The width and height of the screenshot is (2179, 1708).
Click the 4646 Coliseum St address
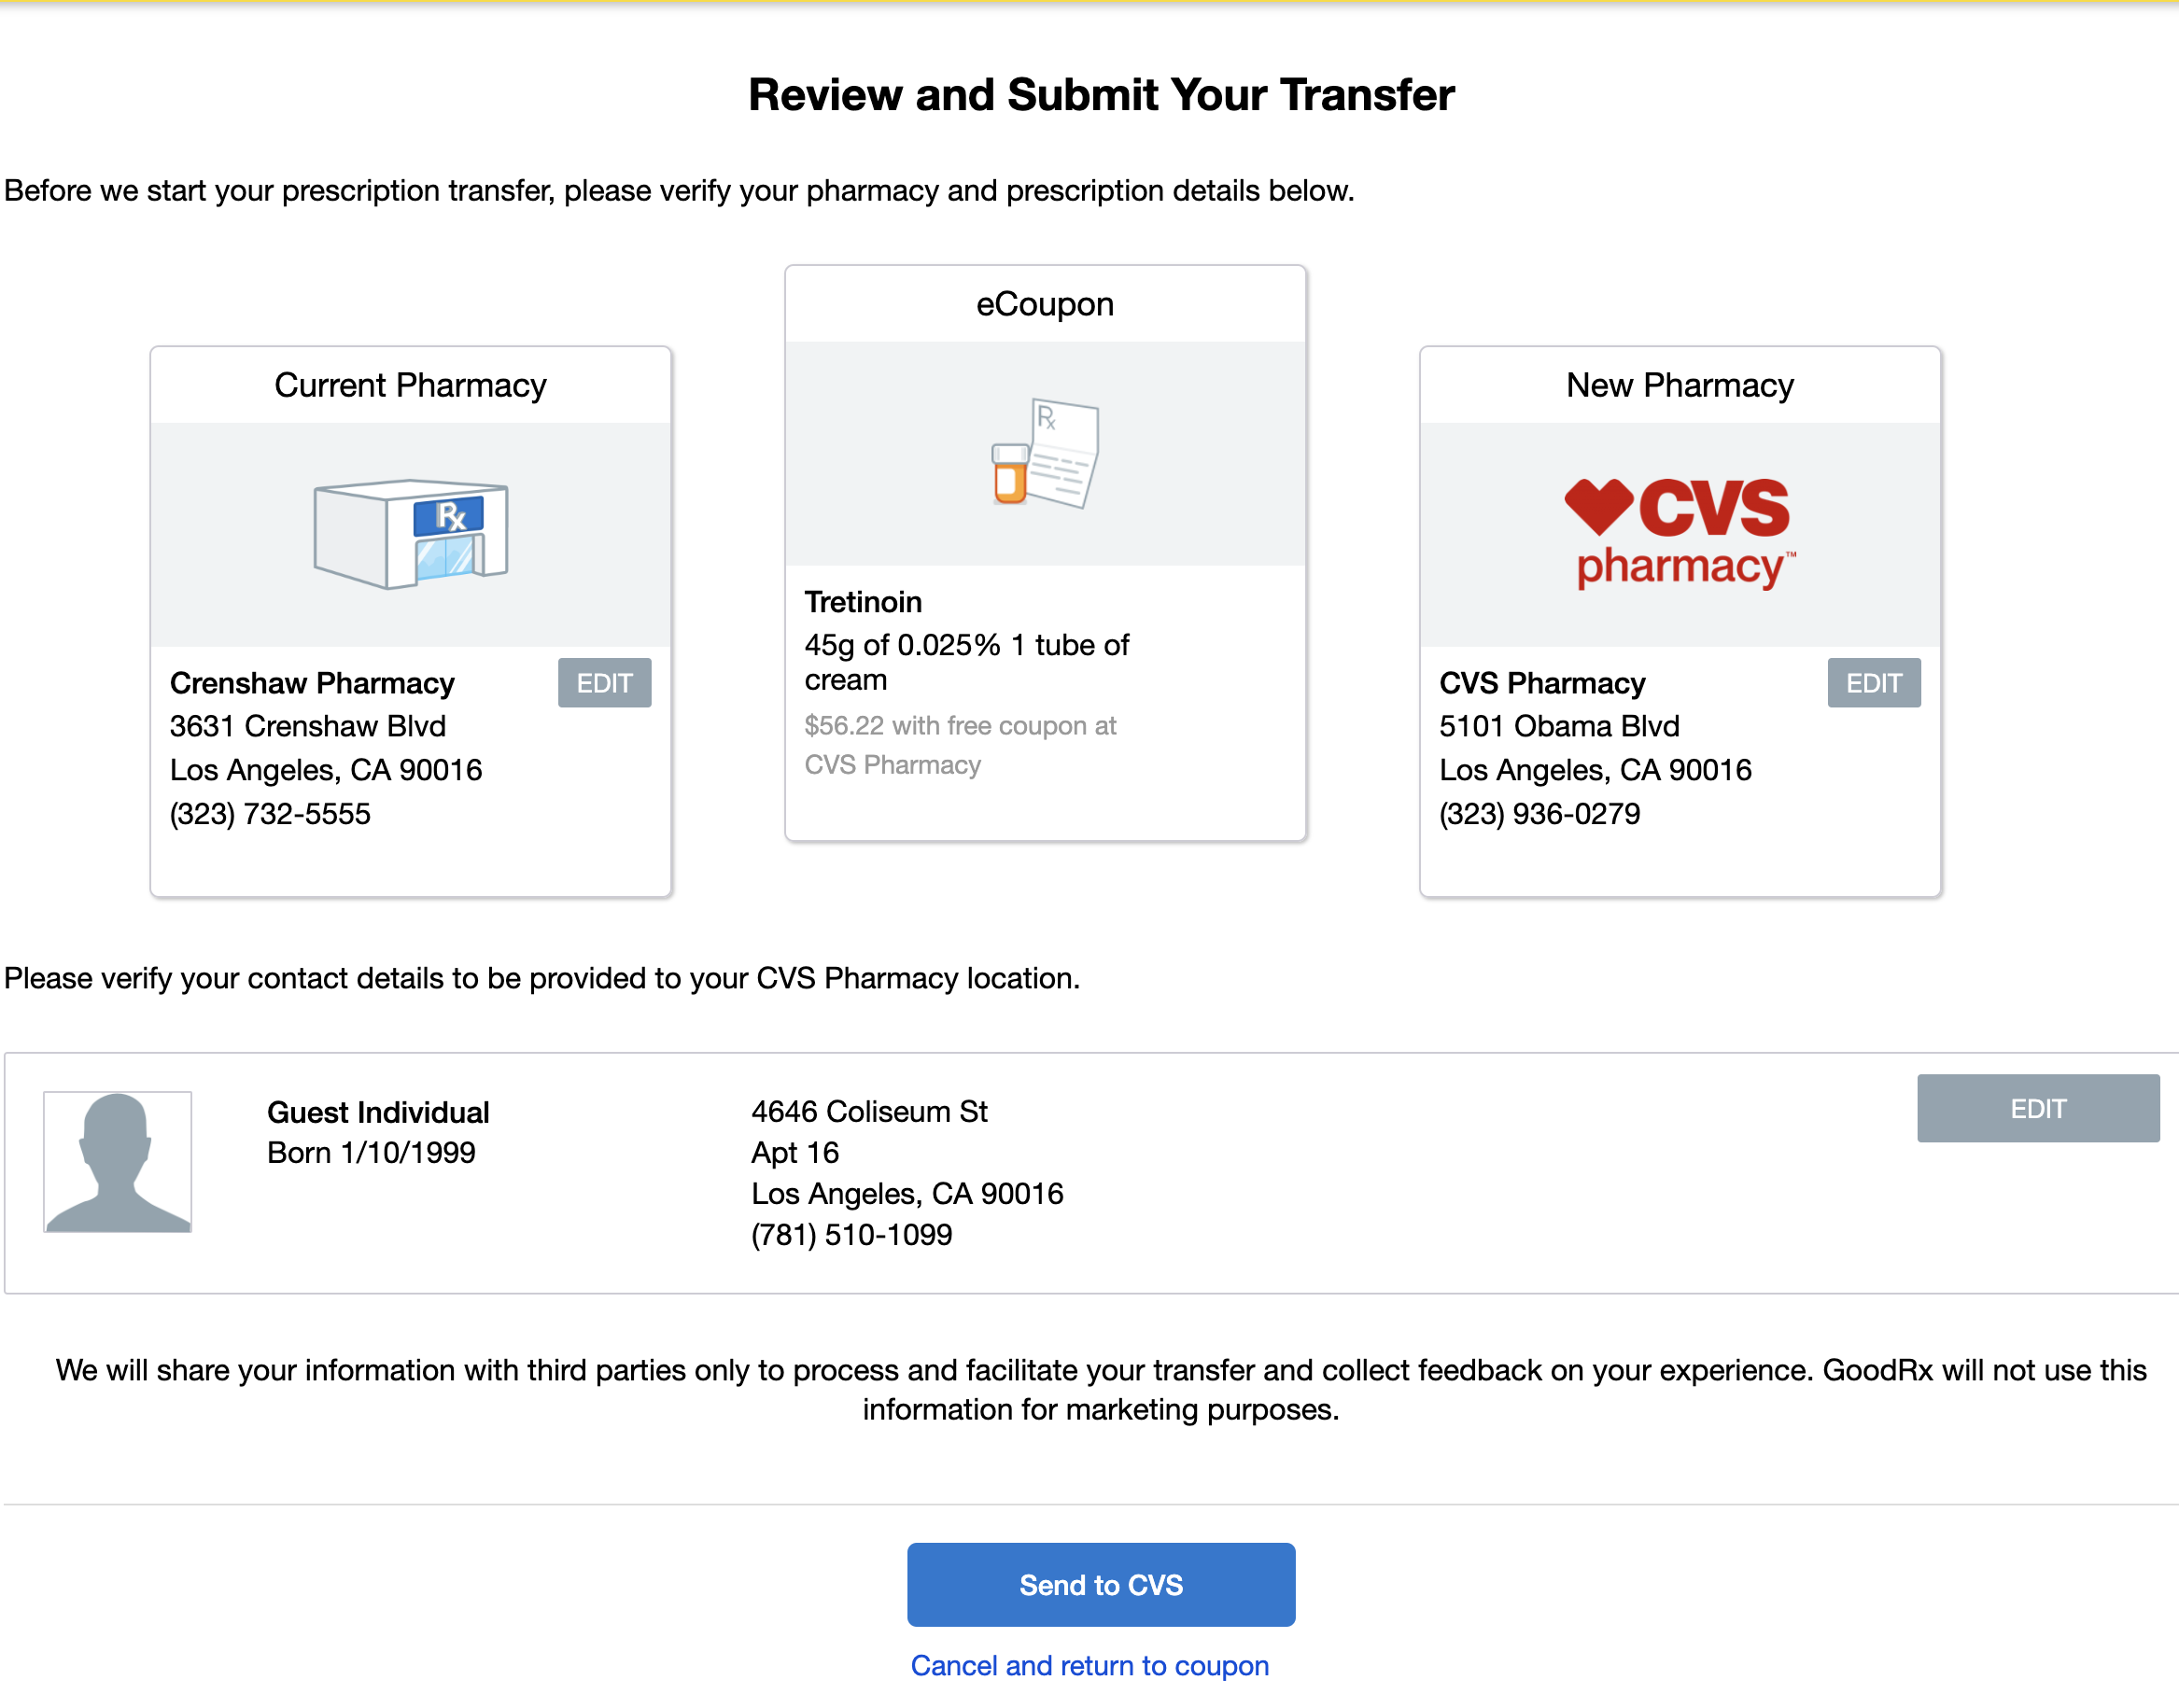tap(869, 1111)
